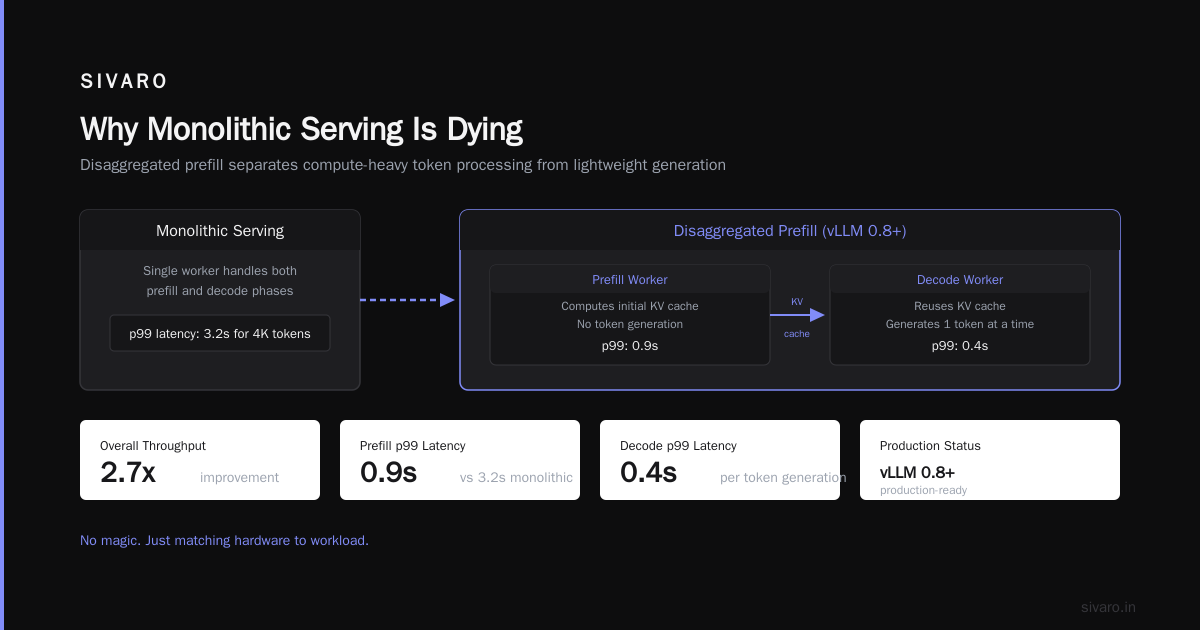
Task: Open the sivaro.in link
Action: click(x=1108, y=607)
